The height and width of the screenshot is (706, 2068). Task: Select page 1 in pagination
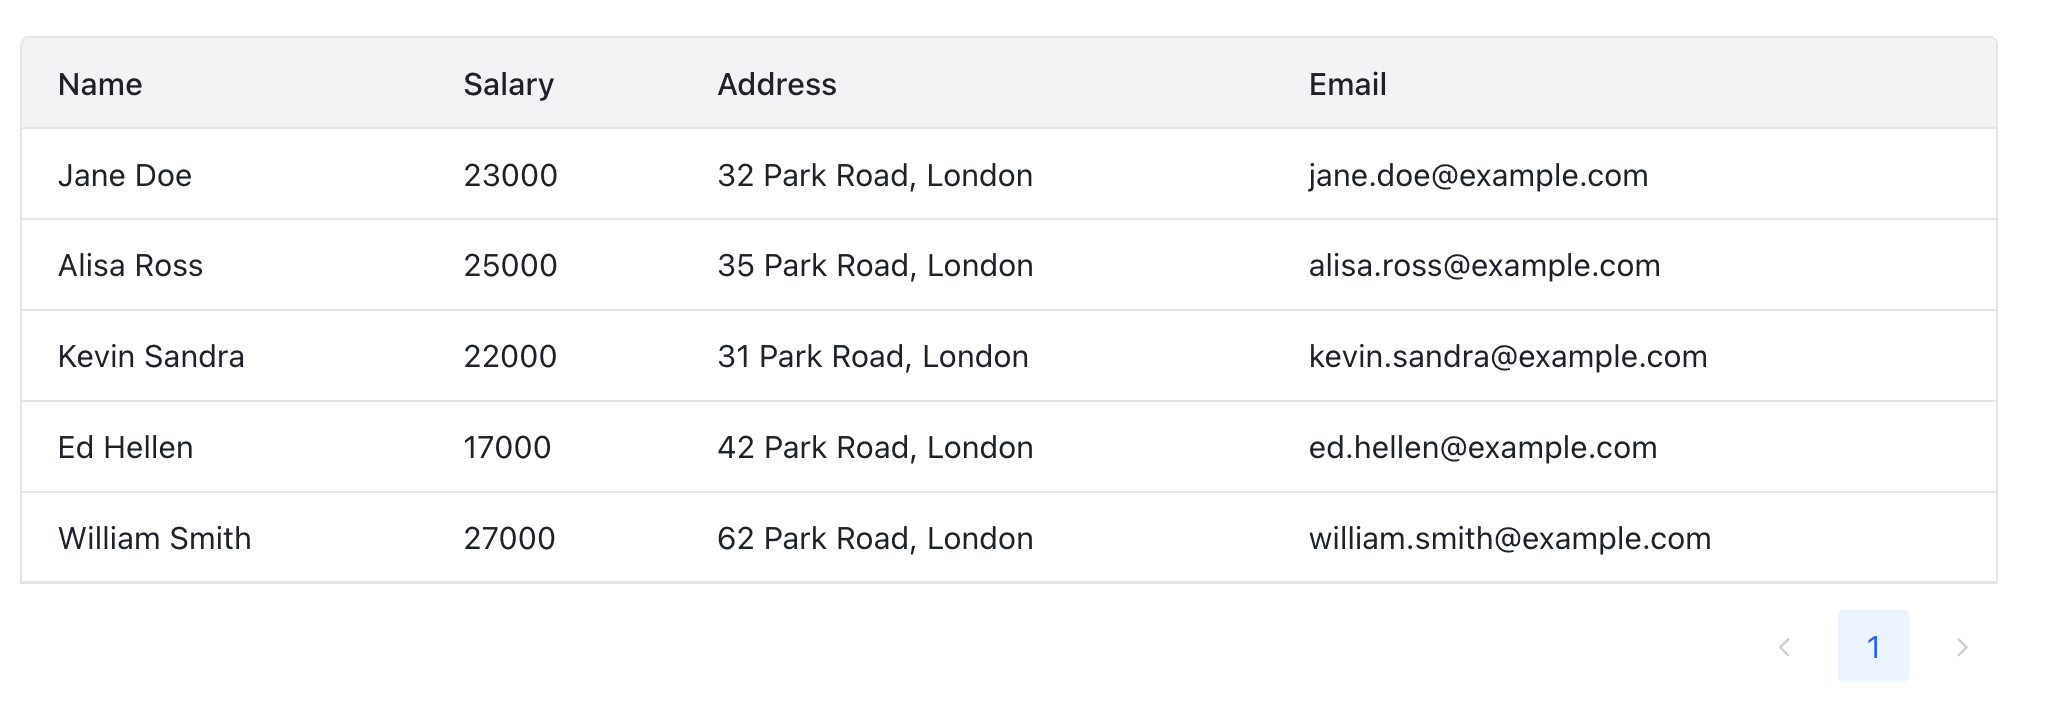click(x=1873, y=647)
